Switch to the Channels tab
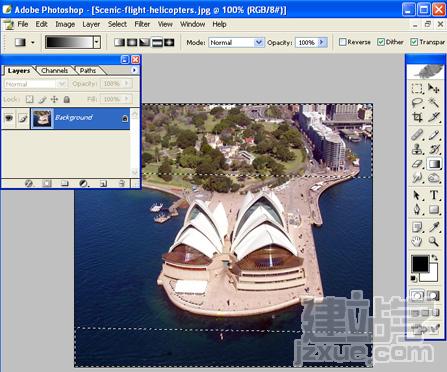Image resolution: width=447 pixels, height=372 pixels. (54, 70)
